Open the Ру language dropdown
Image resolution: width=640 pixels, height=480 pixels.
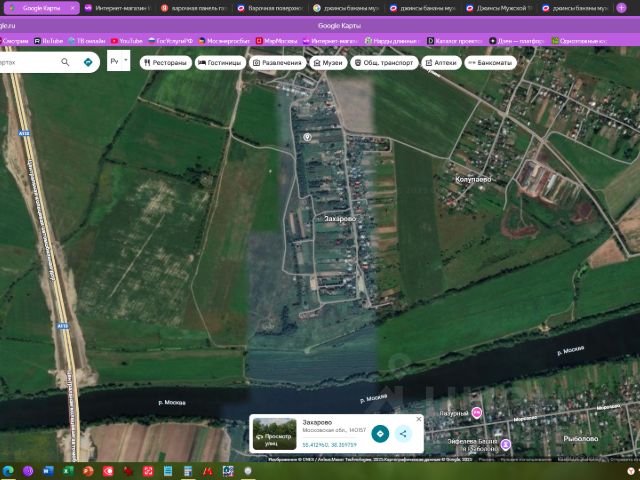[118, 62]
